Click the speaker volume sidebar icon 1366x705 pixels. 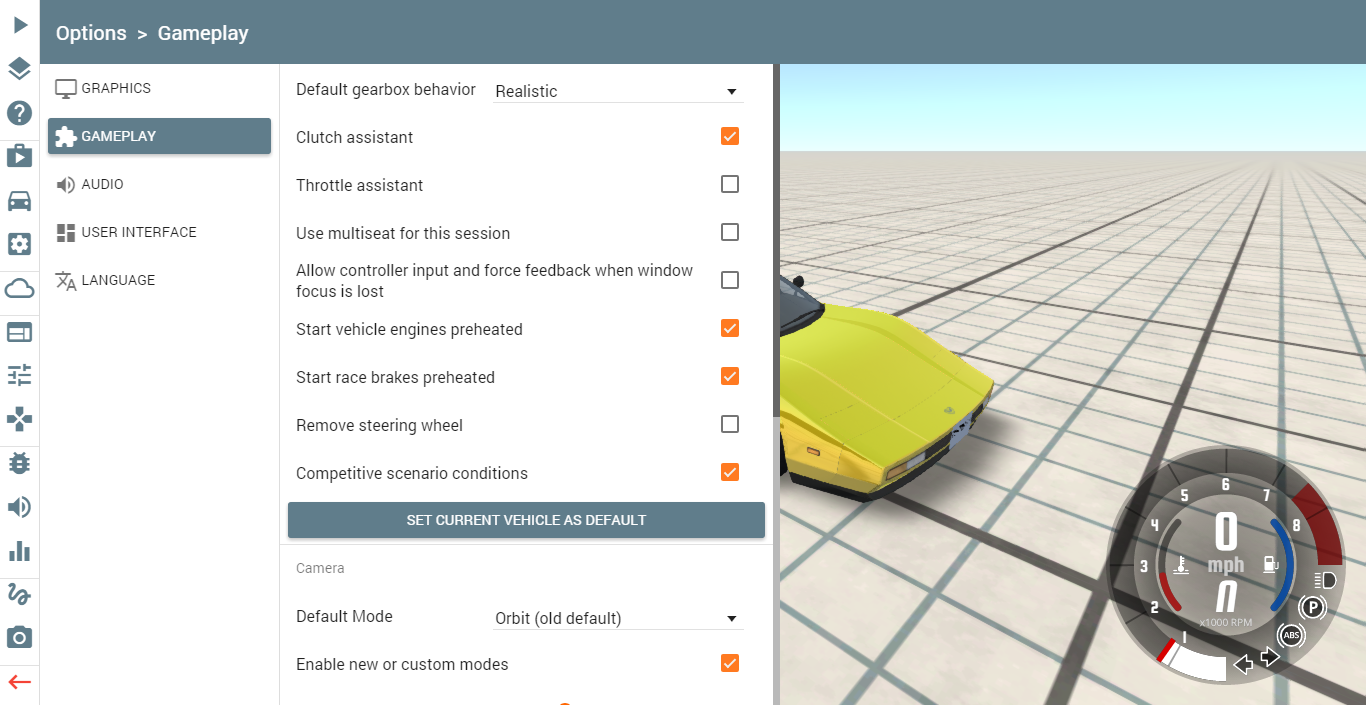[20, 507]
